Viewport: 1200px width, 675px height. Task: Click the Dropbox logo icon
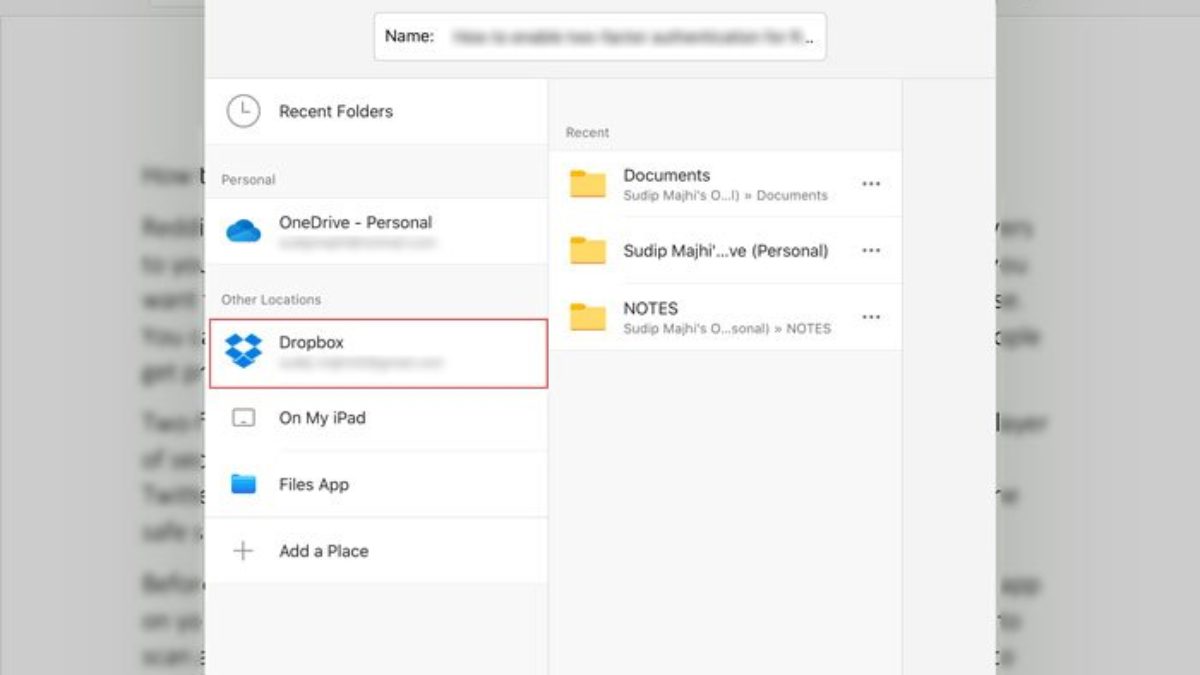pyautogui.click(x=243, y=351)
